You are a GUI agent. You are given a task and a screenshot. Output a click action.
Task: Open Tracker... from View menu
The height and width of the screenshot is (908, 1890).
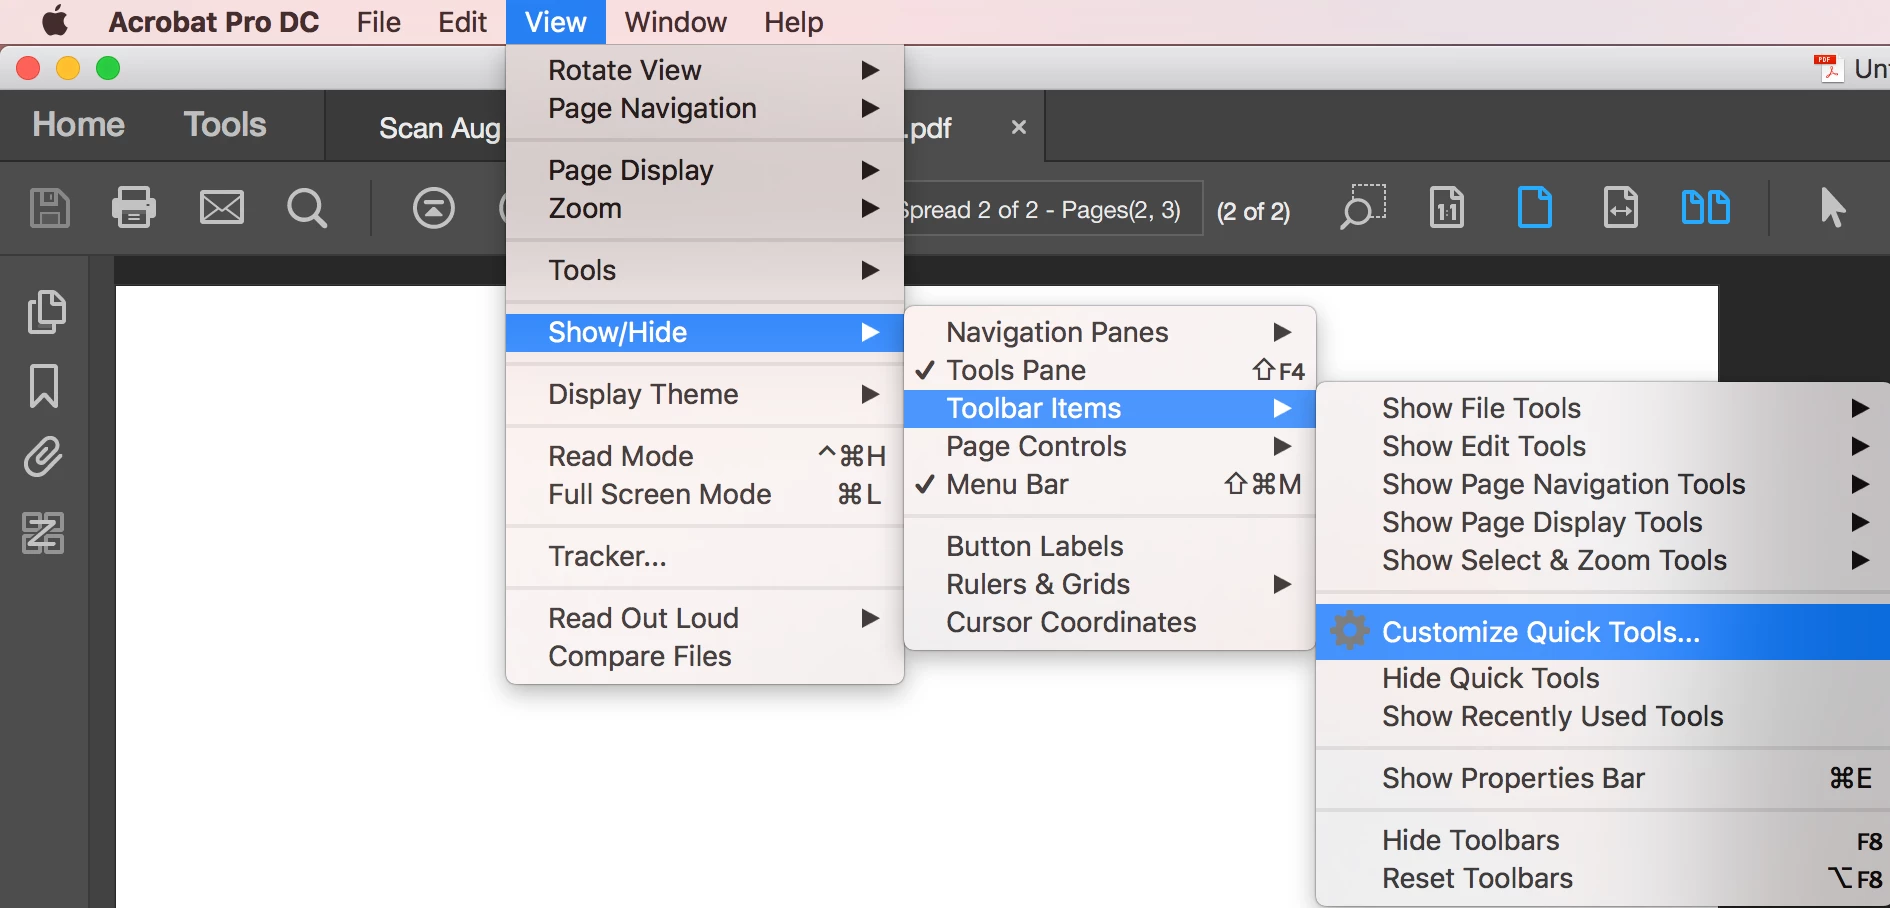click(705, 556)
